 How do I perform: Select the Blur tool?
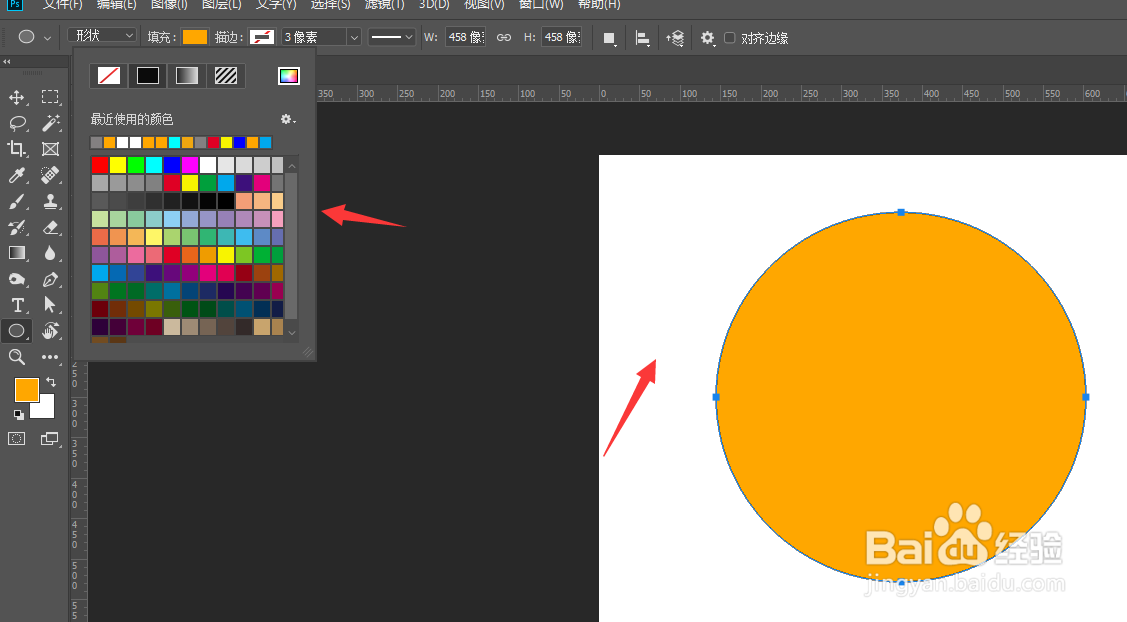(x=50, y=253)
